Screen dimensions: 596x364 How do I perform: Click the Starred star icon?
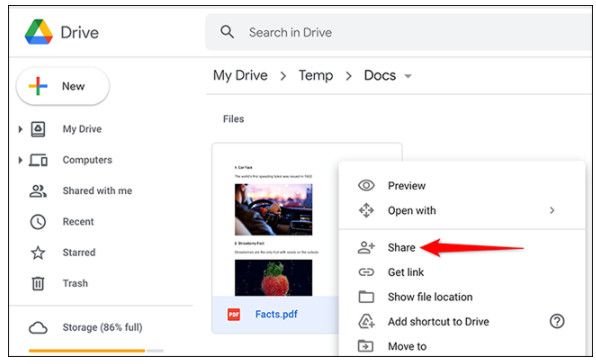tap(38, 253)
